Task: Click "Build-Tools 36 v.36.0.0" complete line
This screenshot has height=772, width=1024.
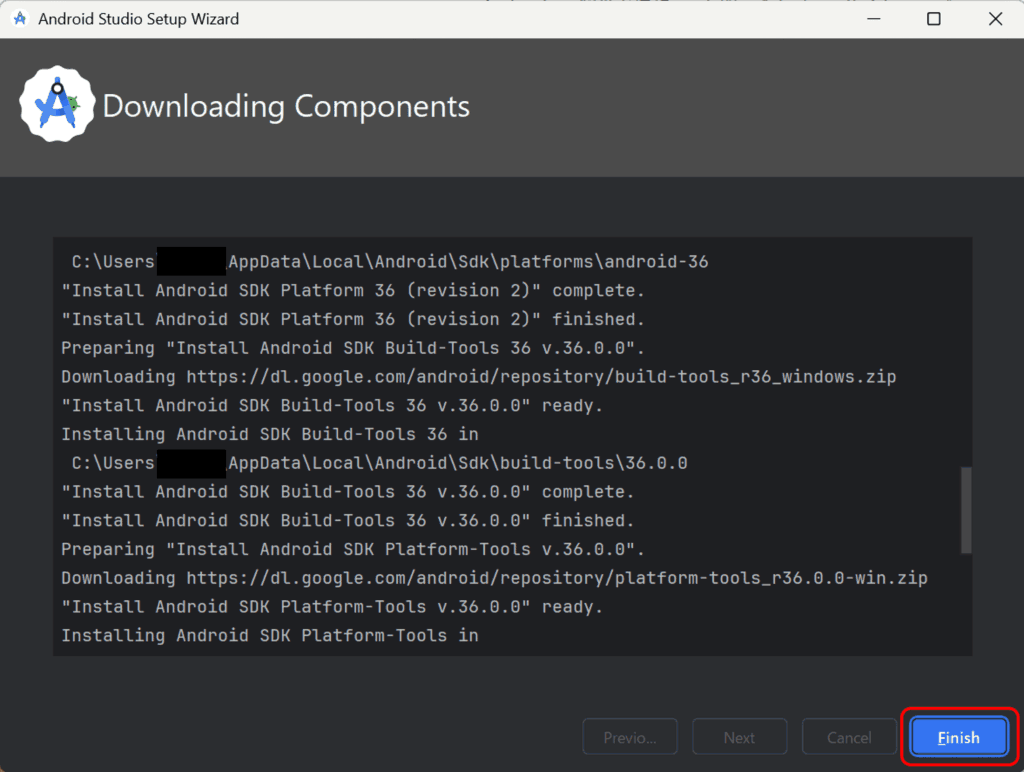Action: [x=347, y=492]
